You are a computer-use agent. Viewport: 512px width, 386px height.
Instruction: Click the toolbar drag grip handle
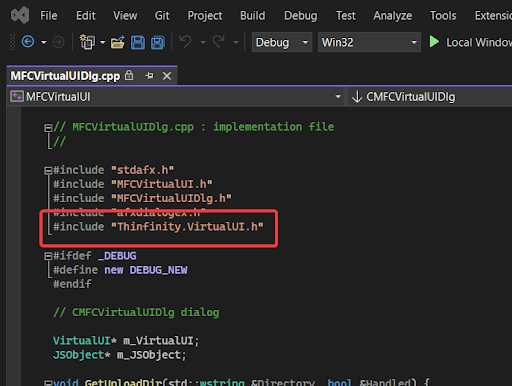click(12, 42)
